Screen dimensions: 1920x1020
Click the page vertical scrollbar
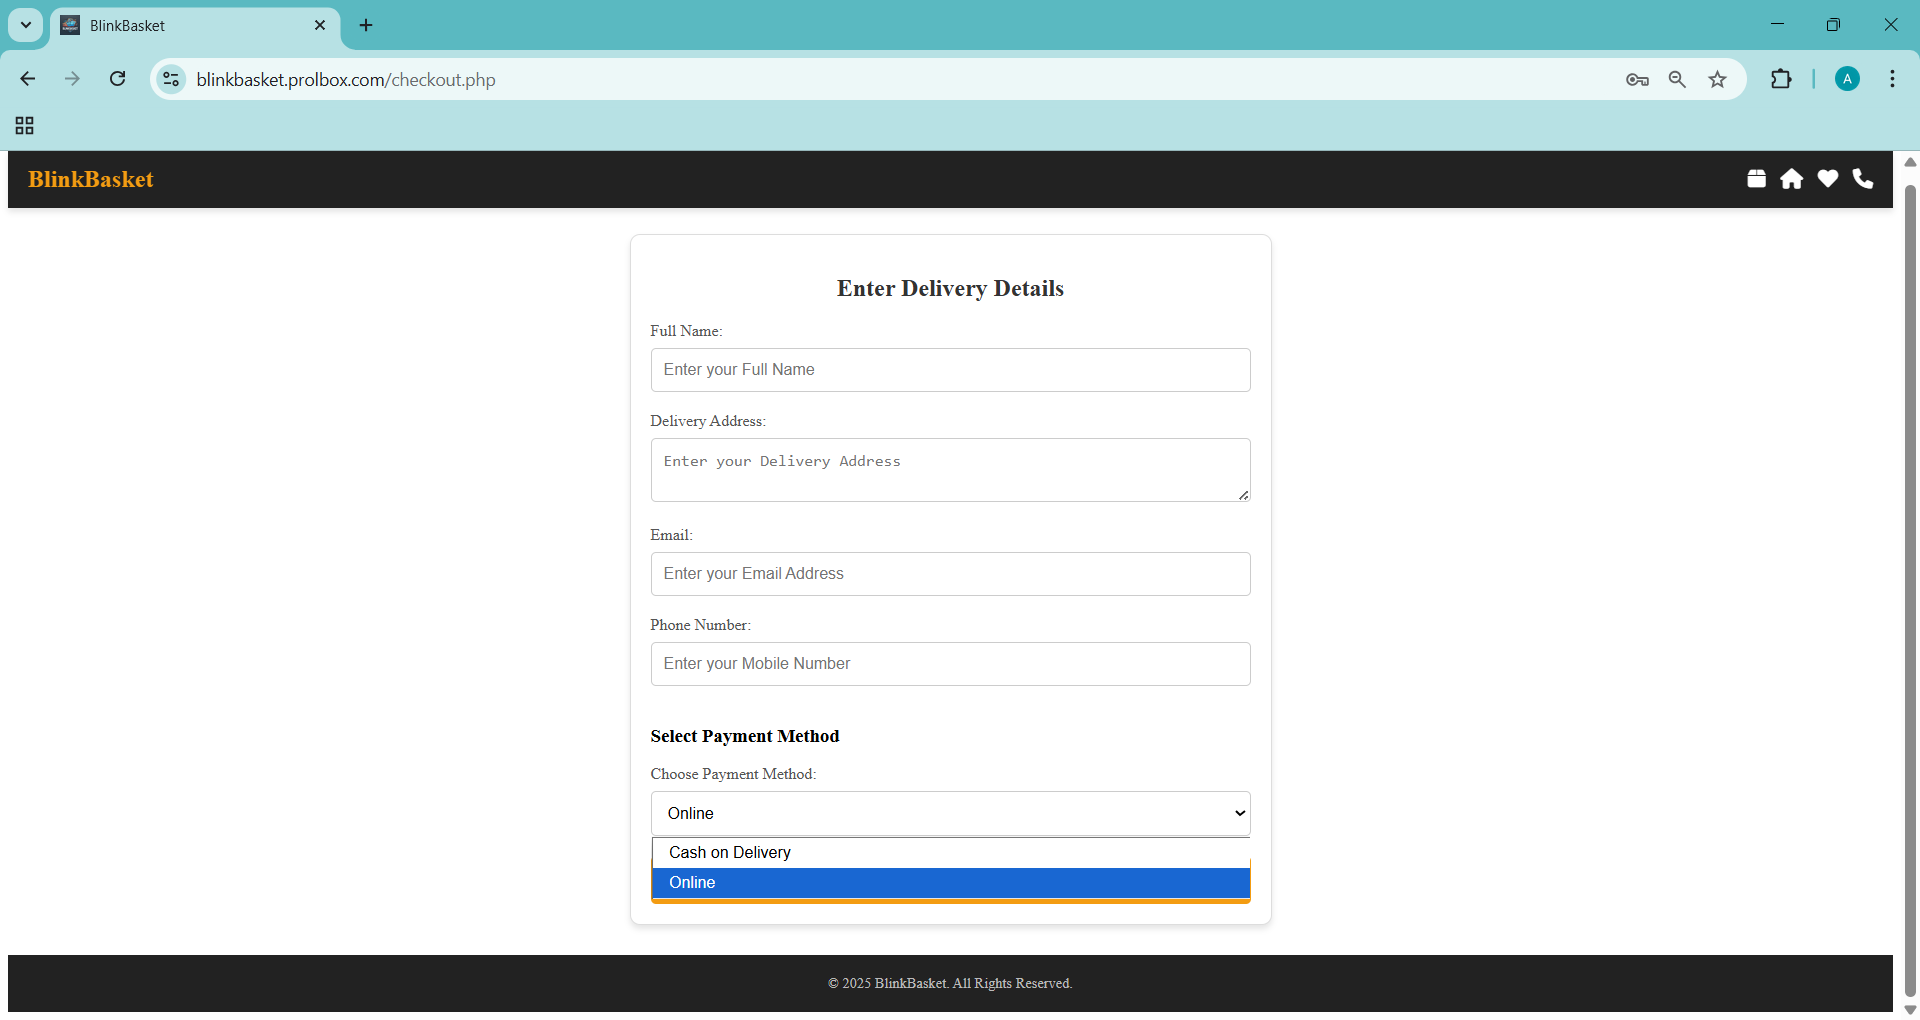click(1909, 580)
